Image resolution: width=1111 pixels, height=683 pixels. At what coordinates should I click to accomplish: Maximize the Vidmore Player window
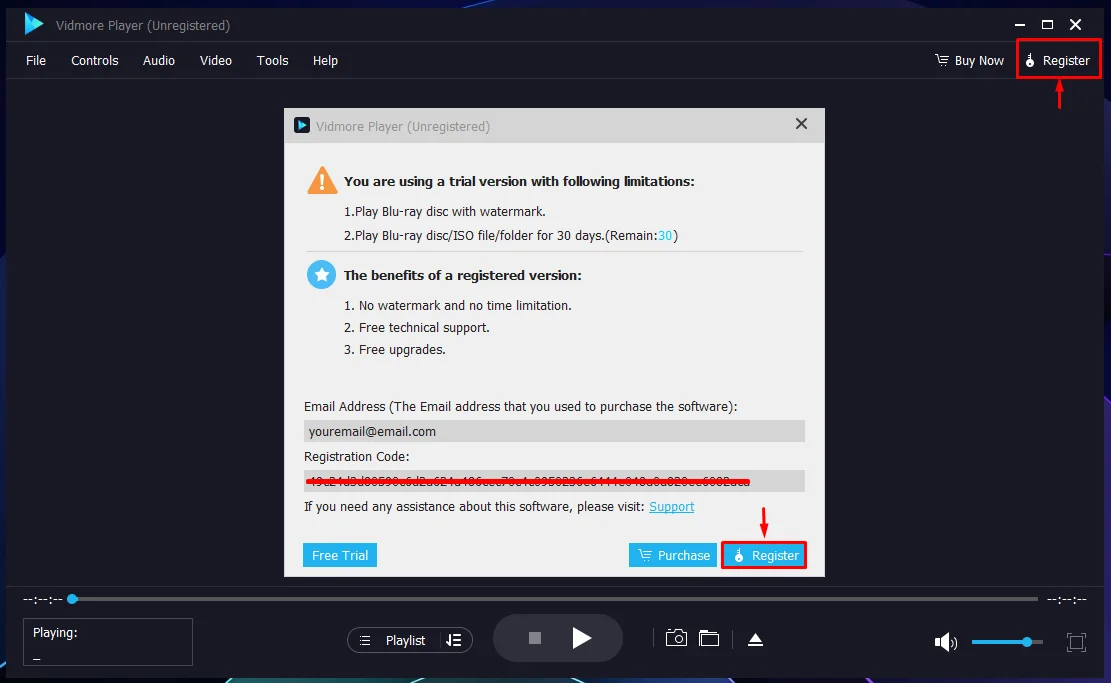pos(1047,25)
